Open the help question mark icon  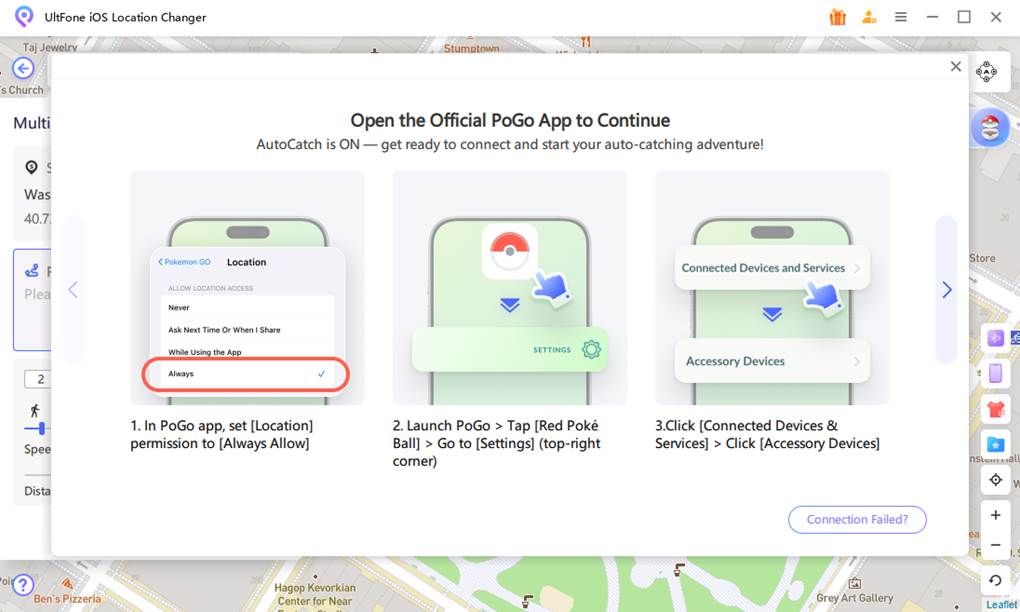click(23, 585)
